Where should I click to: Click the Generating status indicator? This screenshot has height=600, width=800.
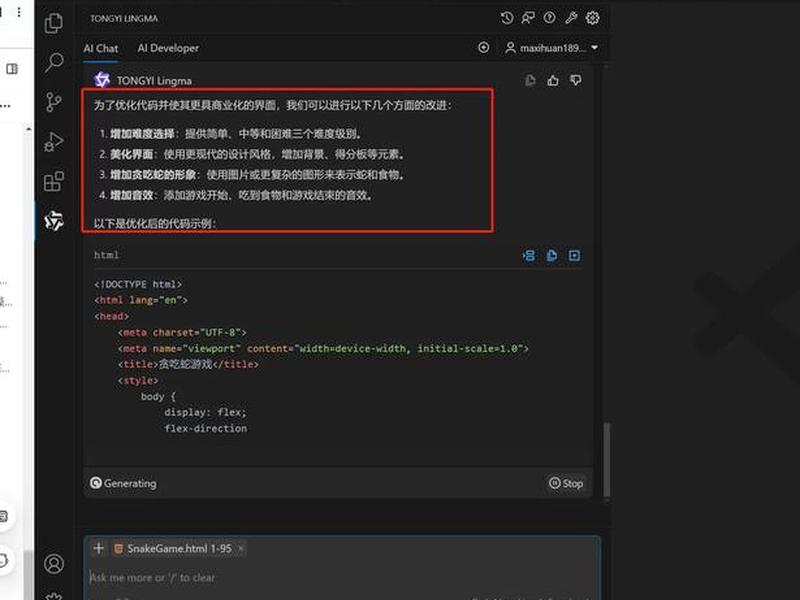point(123,483)
